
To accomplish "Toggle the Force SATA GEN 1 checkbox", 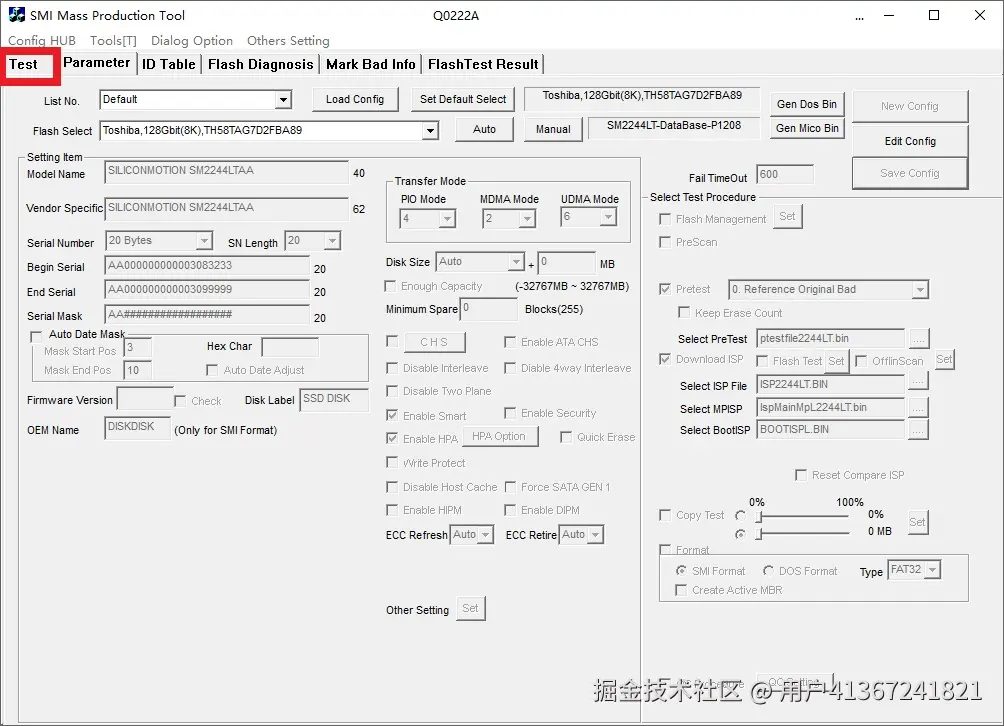I will pyautogui.click(x=510, y=487).
